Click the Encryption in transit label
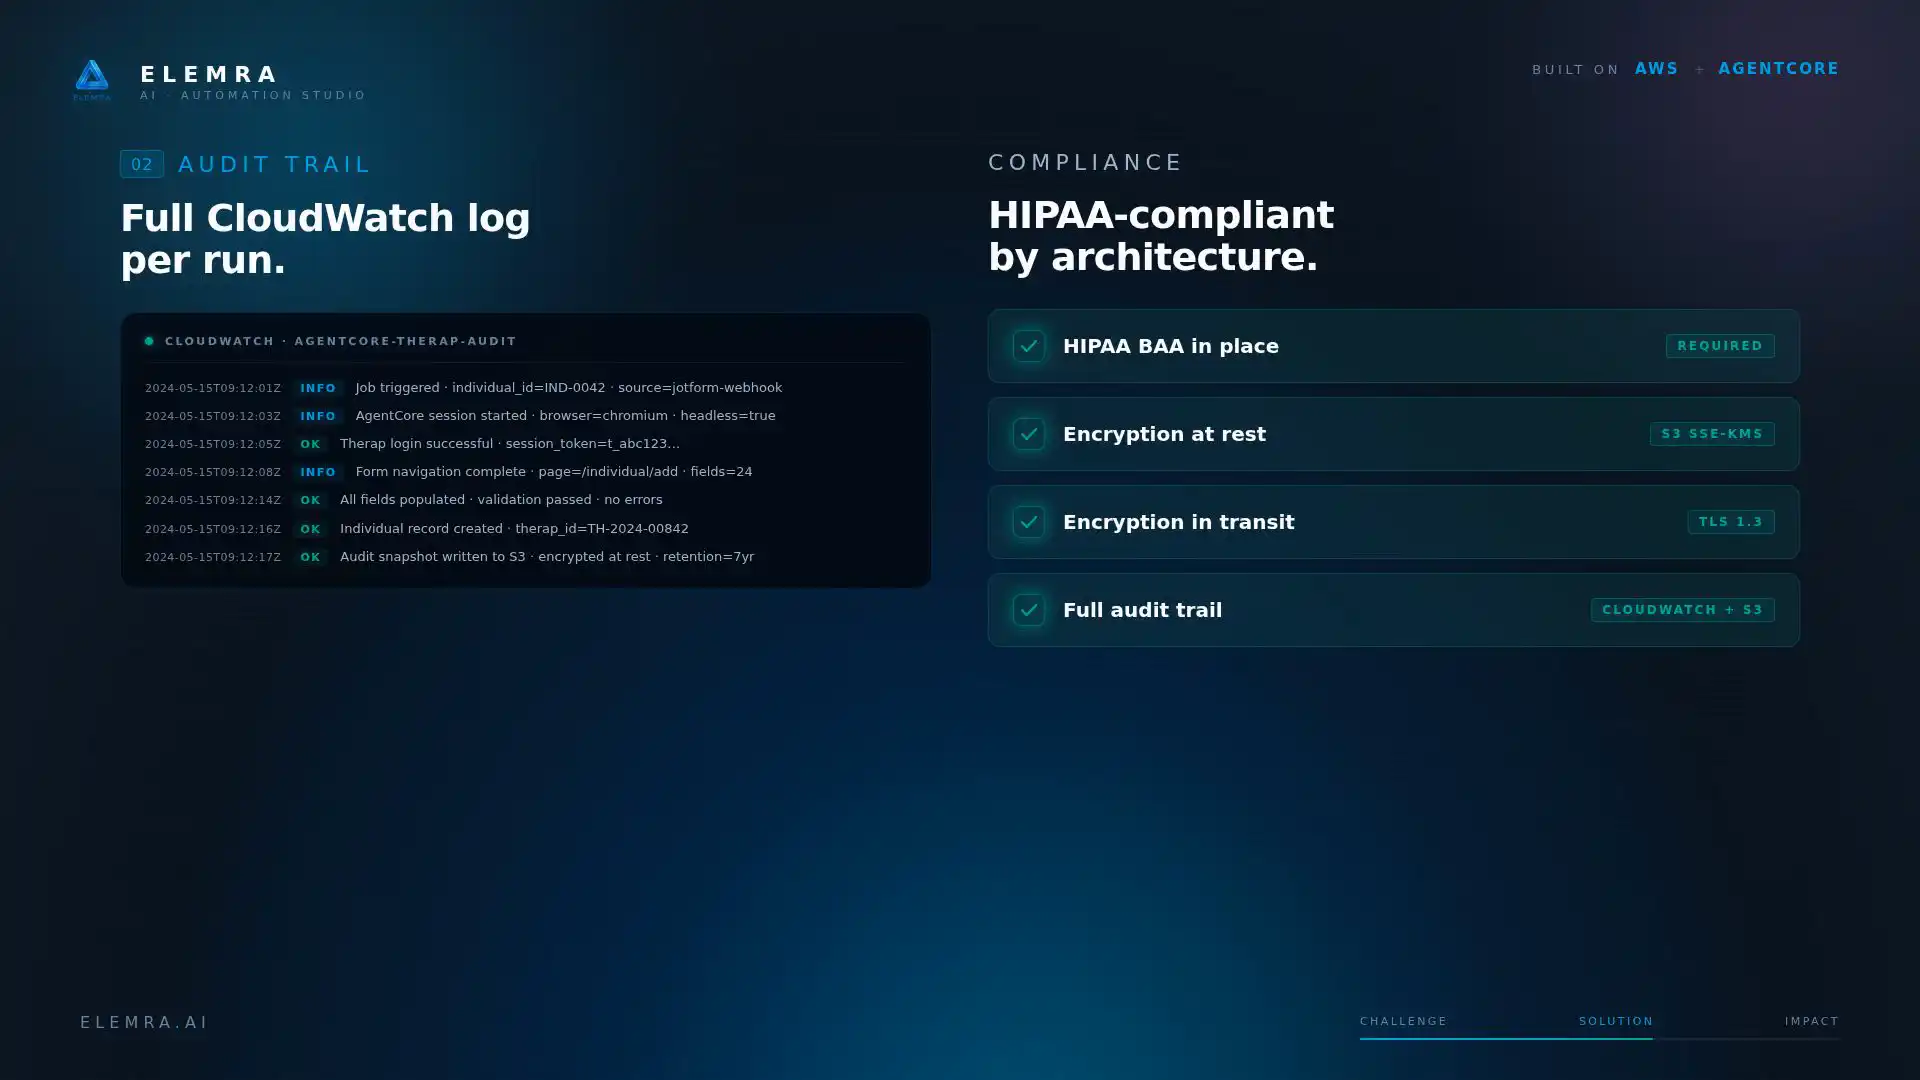 (x=1178, y=522)
